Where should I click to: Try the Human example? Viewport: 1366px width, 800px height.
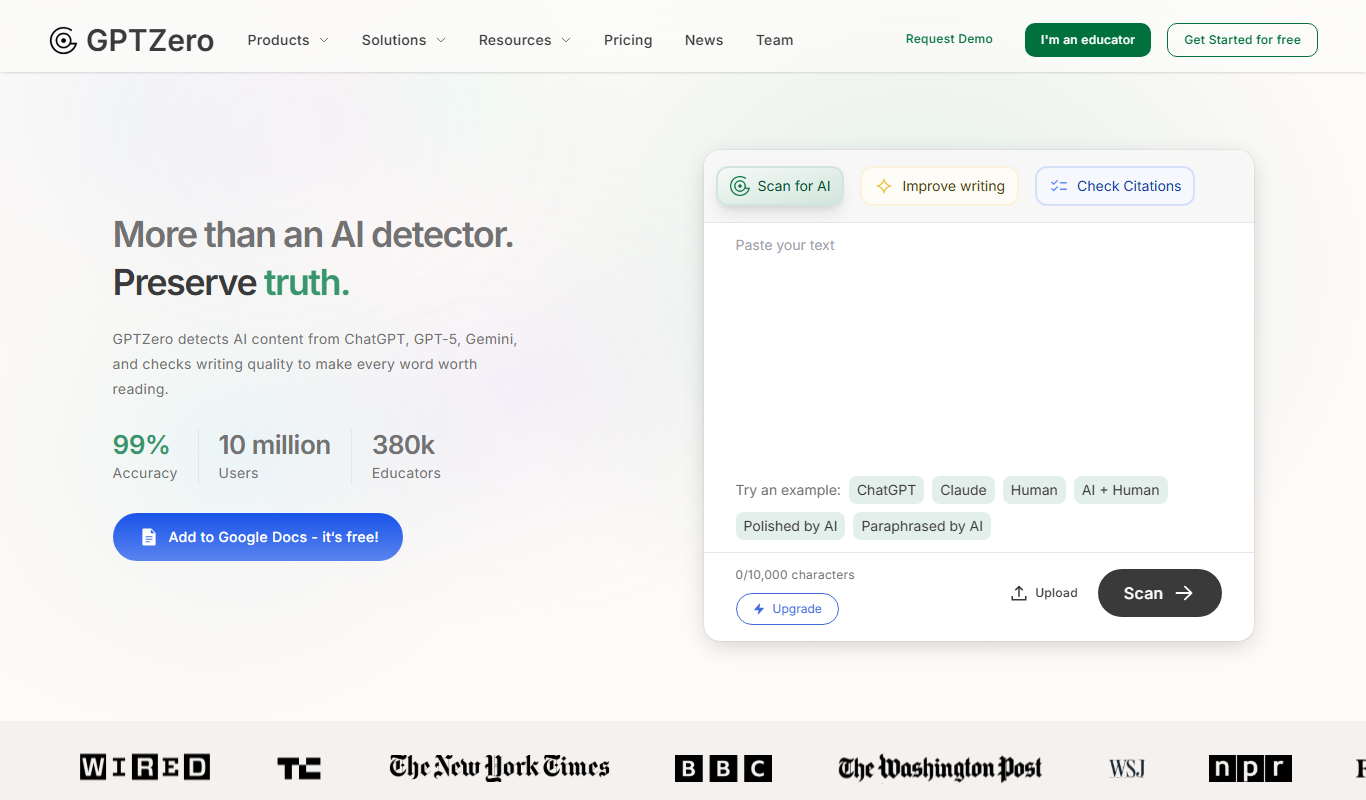tap(1034, 490)
